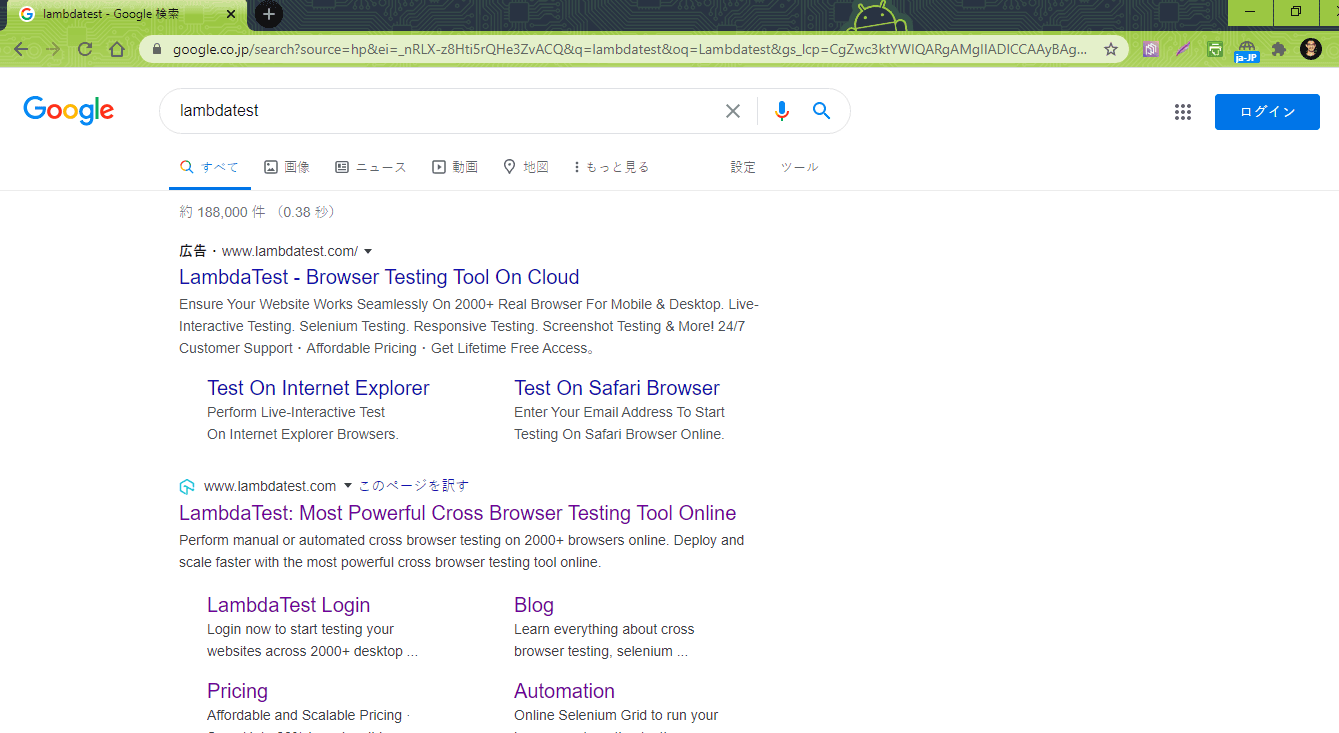Image resolution: width=1339 pixels, height=733 pixels.
Task: Bookmark this page with the star icon
Action: click(1110, 49)
